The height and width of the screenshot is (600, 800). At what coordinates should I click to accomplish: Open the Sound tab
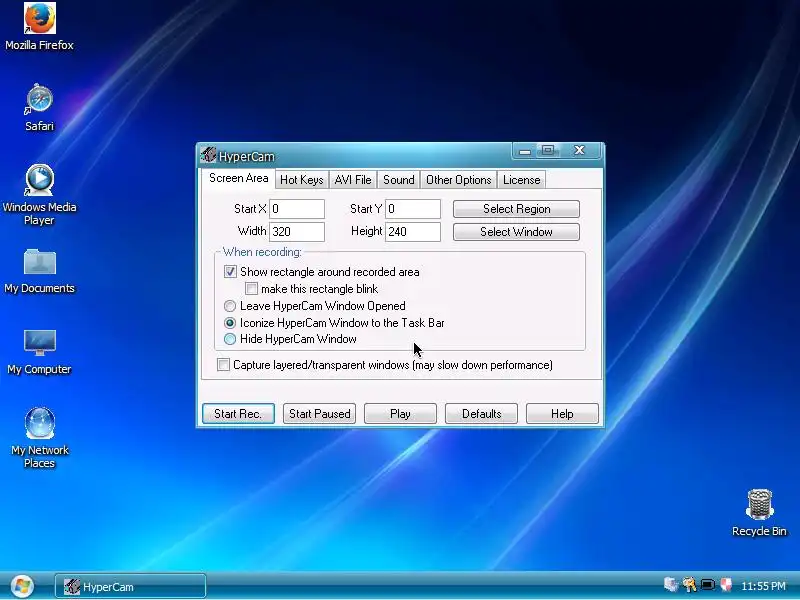(398, 180)
